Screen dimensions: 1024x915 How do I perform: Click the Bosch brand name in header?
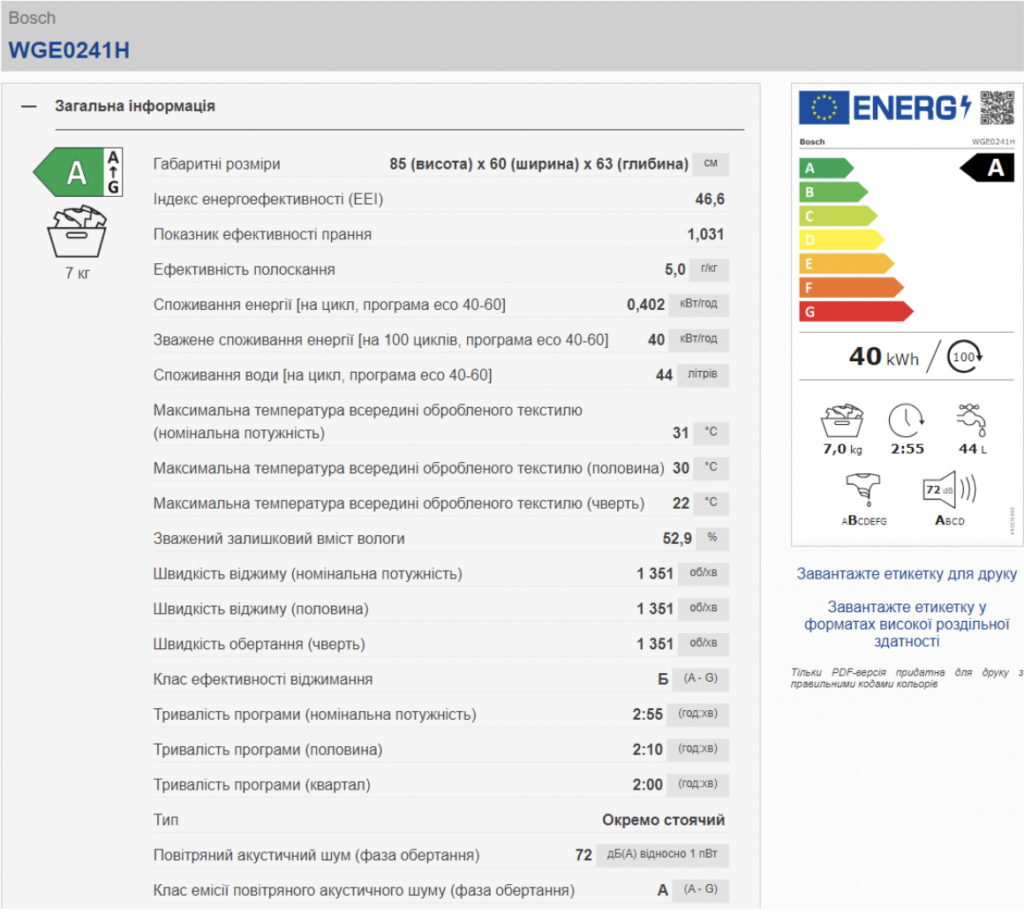(32, 18)
